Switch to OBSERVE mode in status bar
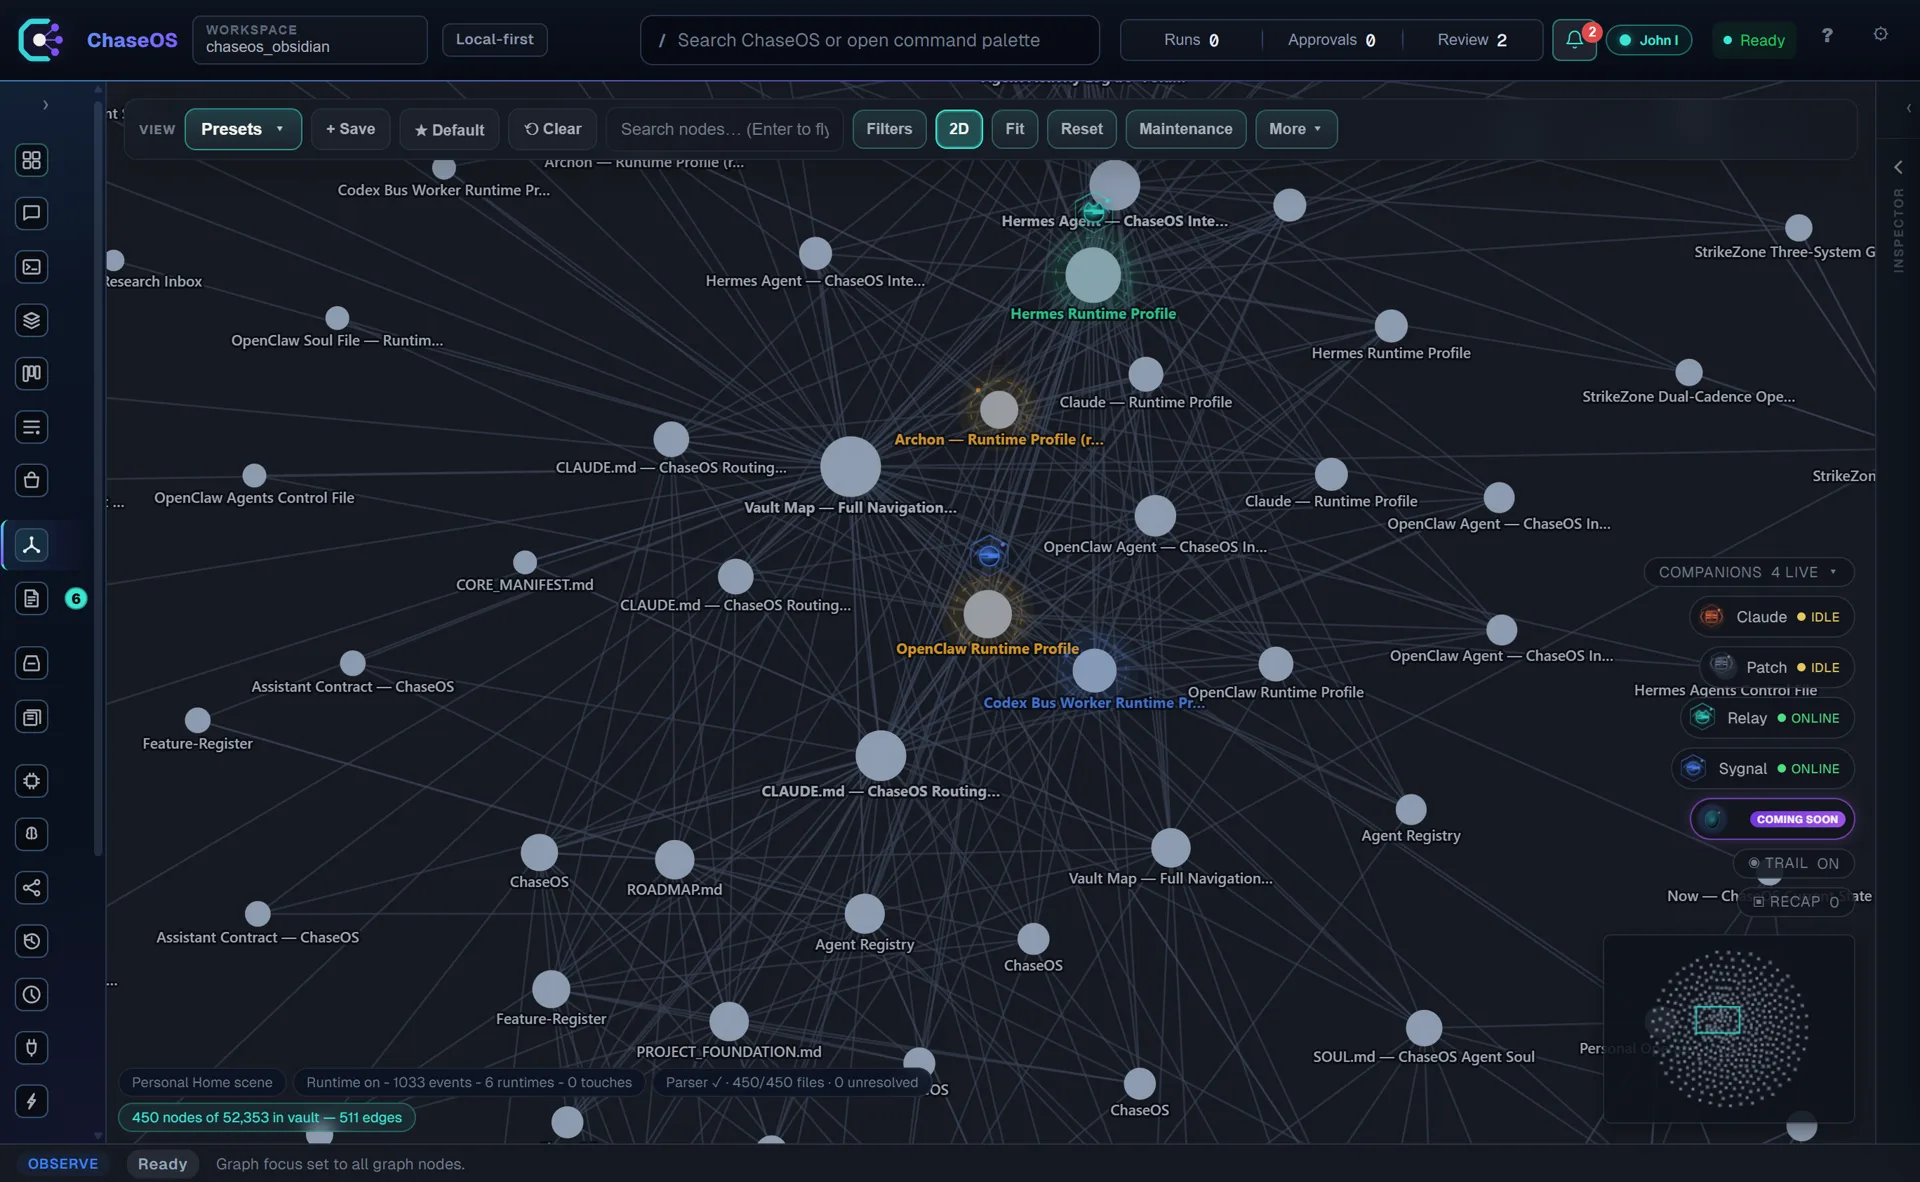The width and height of the screenshot is (1920, 1182). [x=63, y=1164]
